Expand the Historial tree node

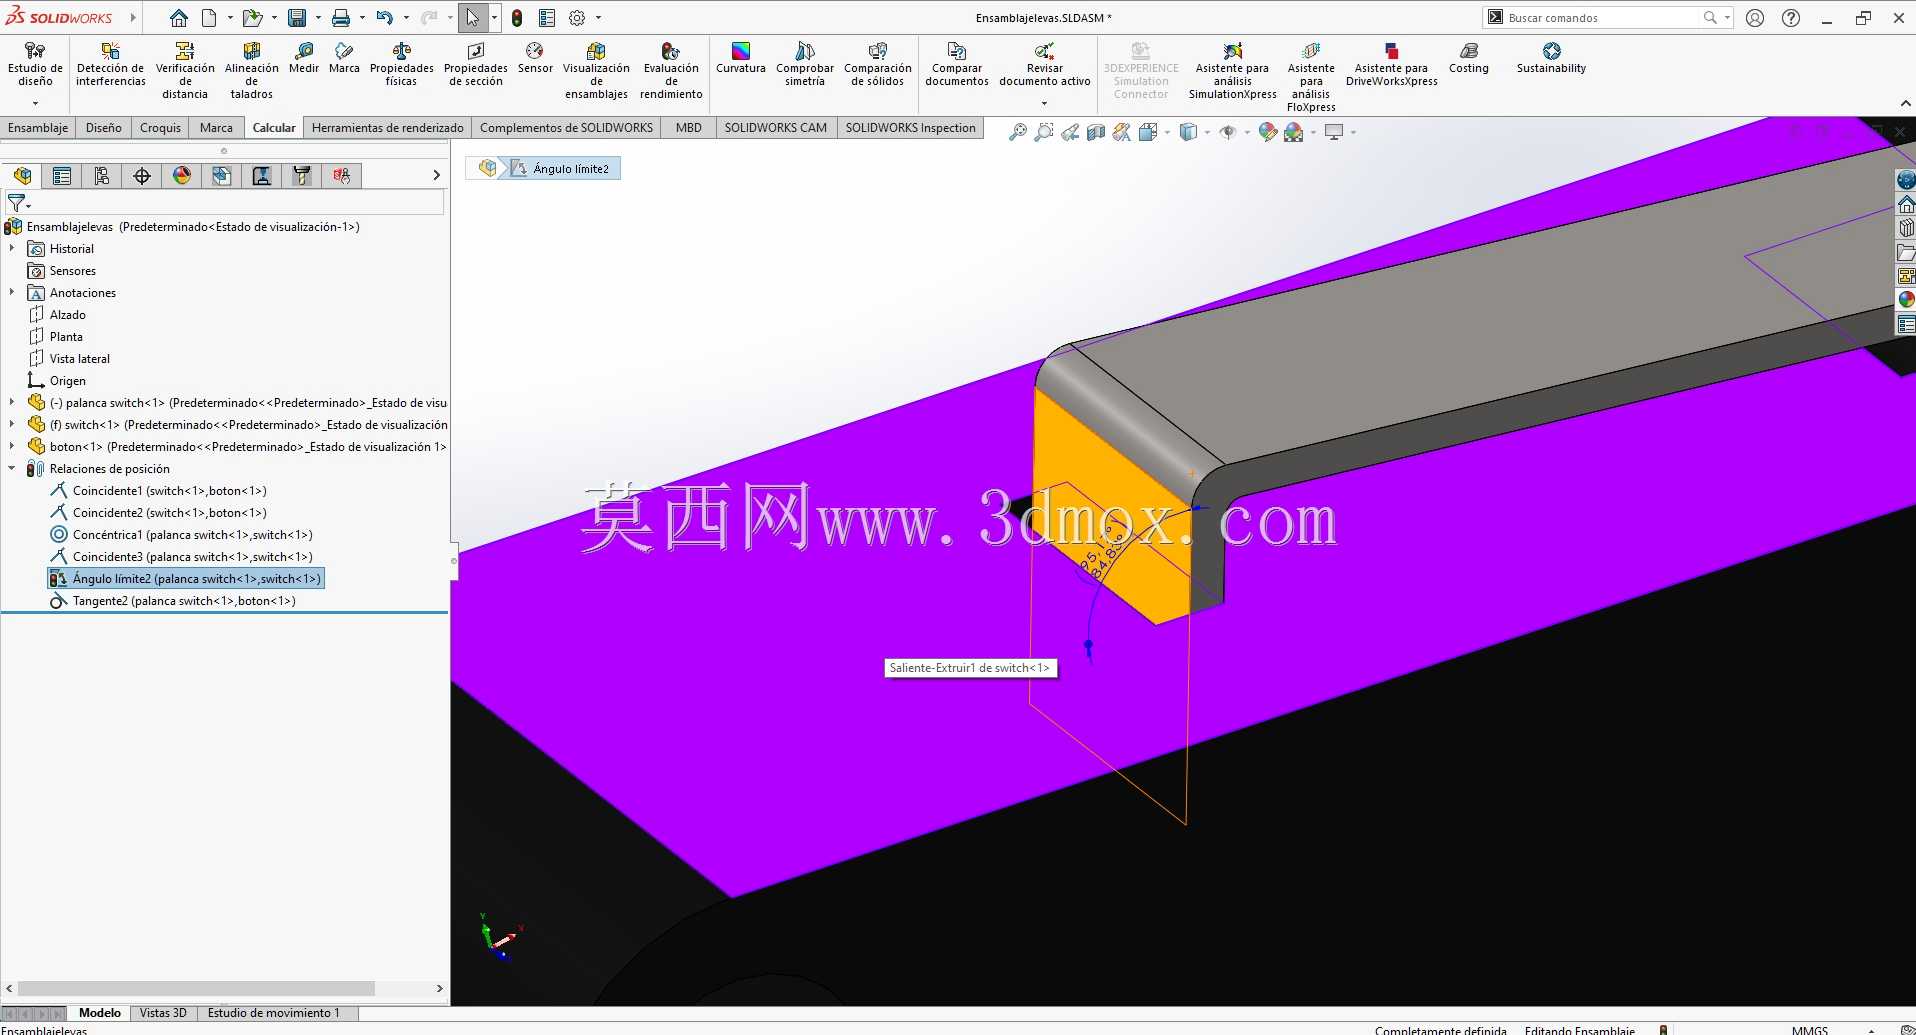(x=12, y=248)
